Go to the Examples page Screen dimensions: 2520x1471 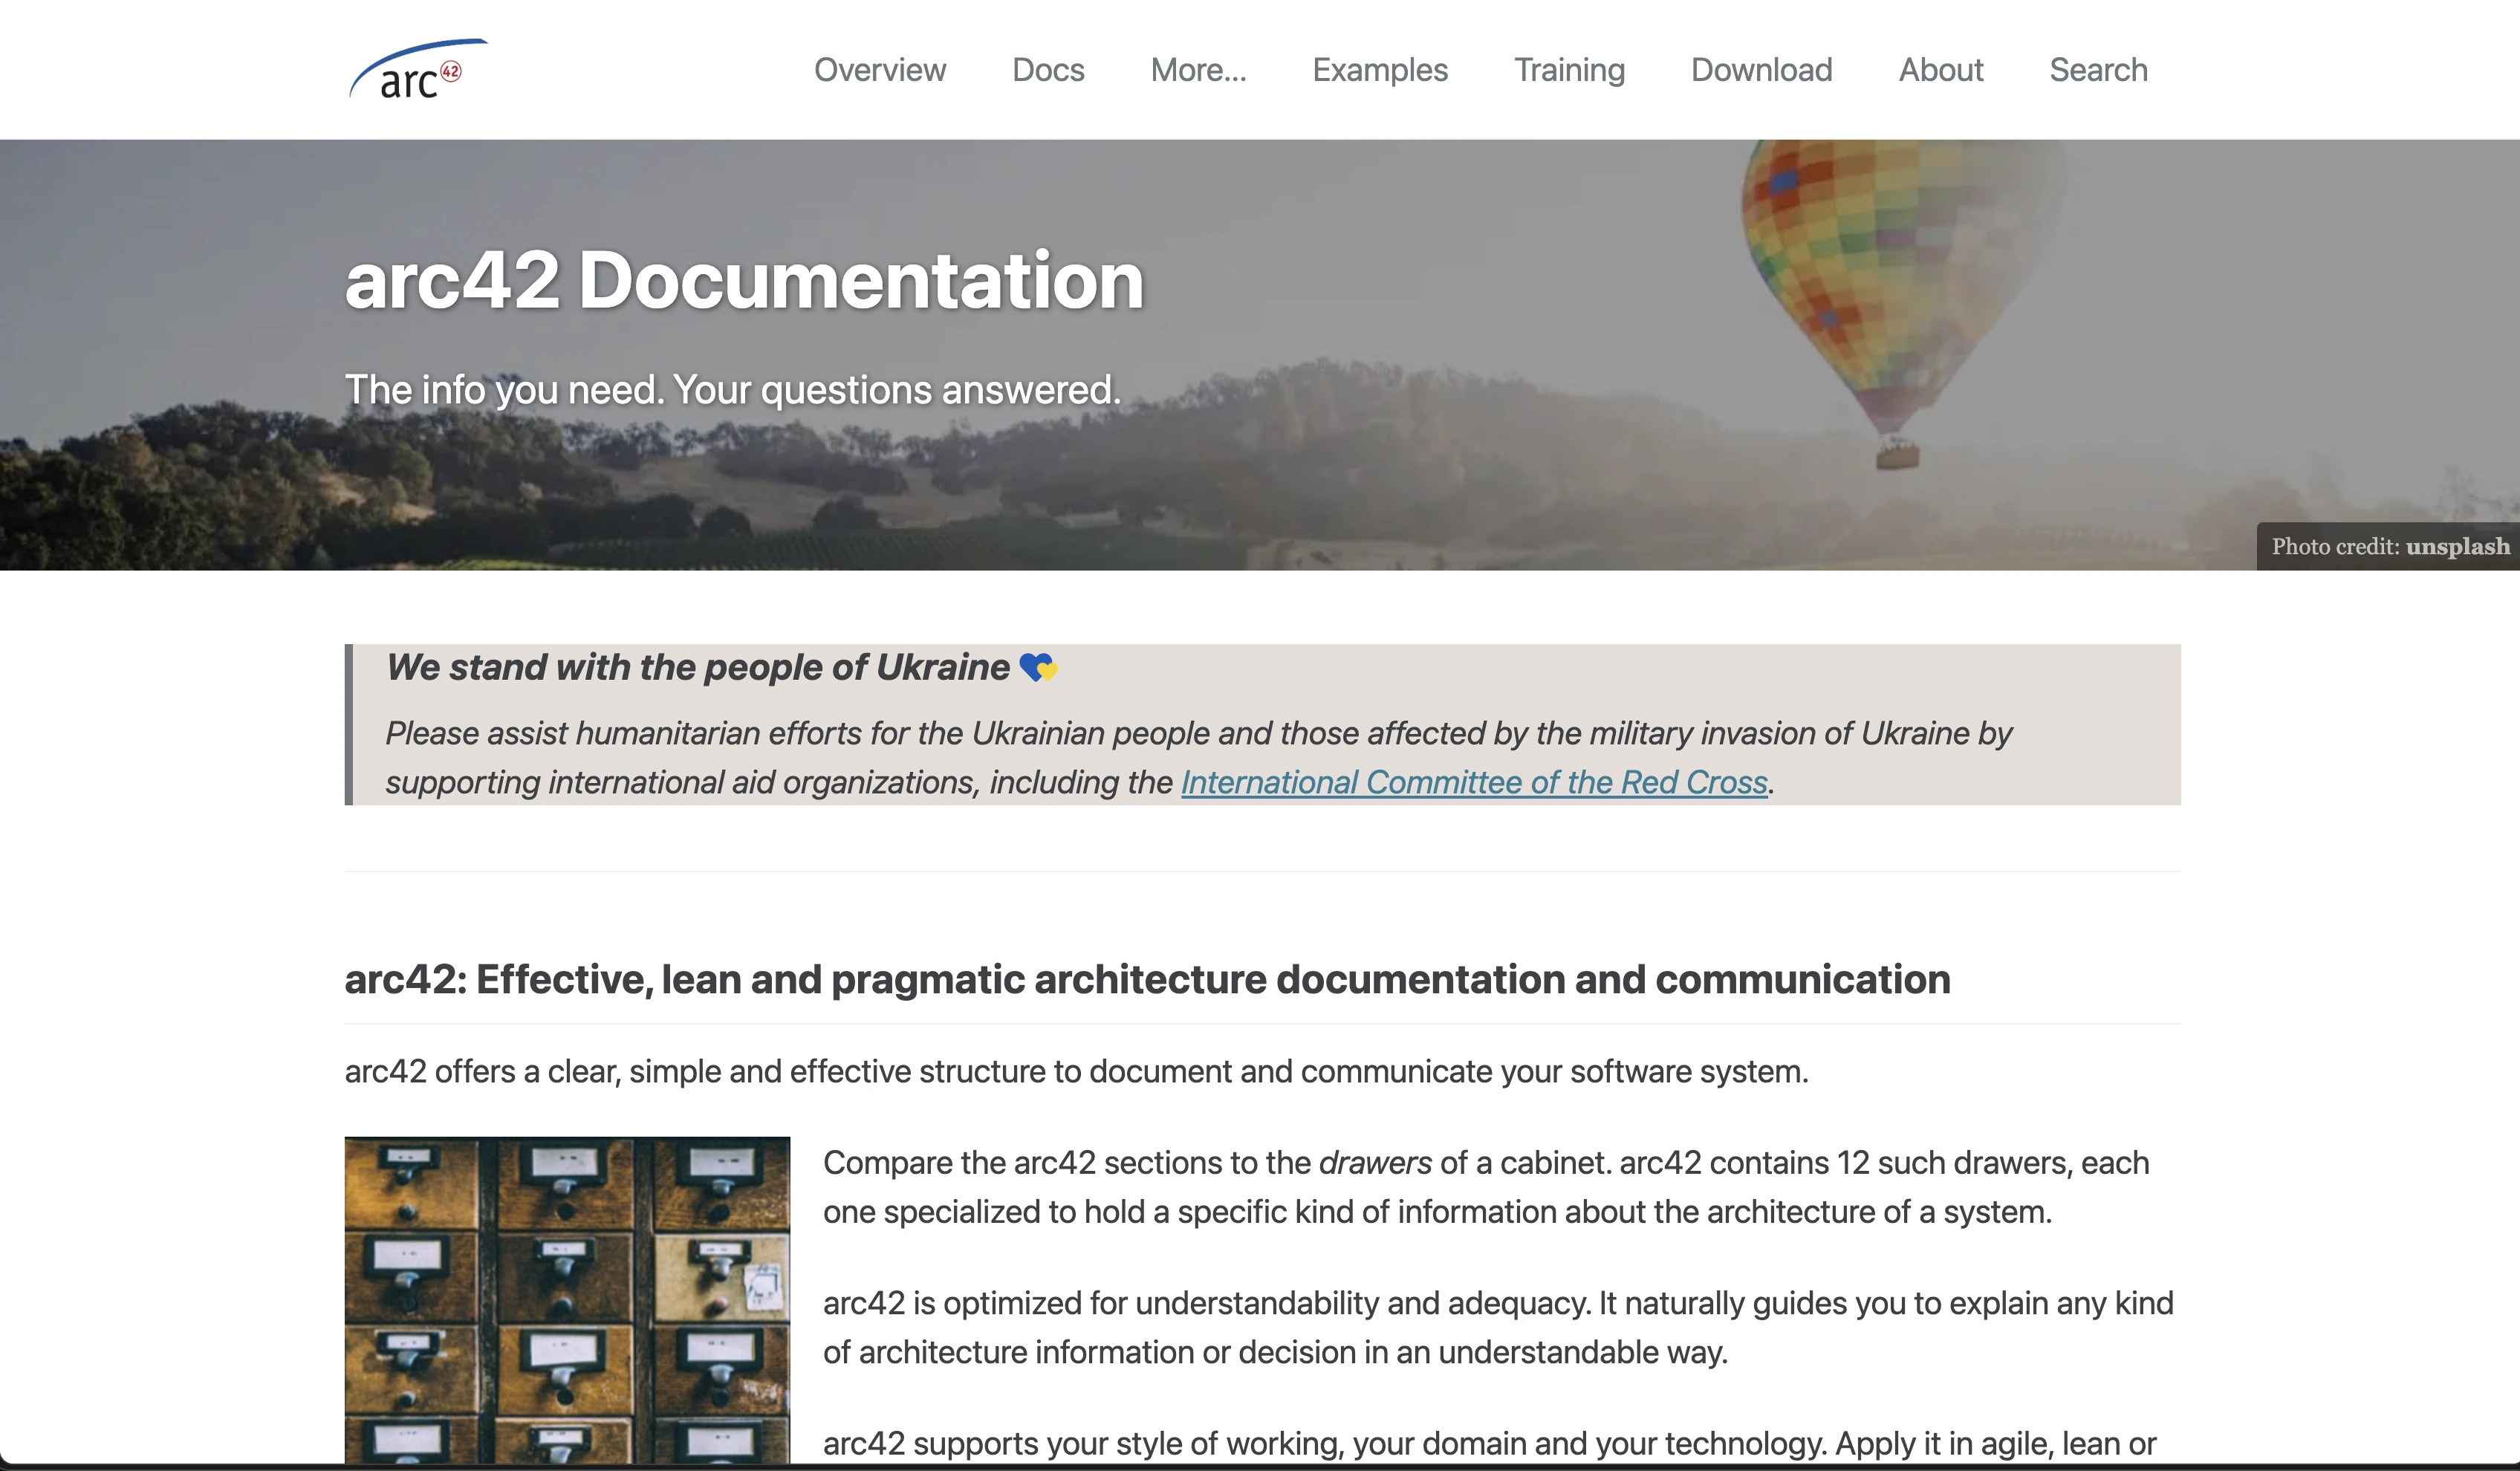1379,70
